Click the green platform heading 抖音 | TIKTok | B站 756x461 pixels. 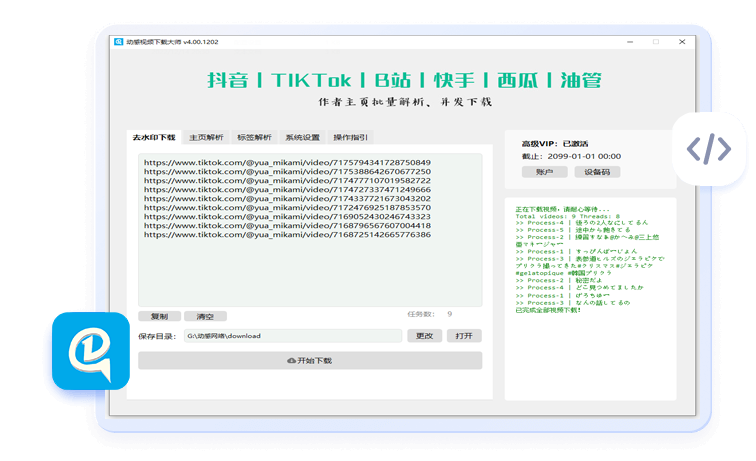pyautogui.click(x=405, y=80)
